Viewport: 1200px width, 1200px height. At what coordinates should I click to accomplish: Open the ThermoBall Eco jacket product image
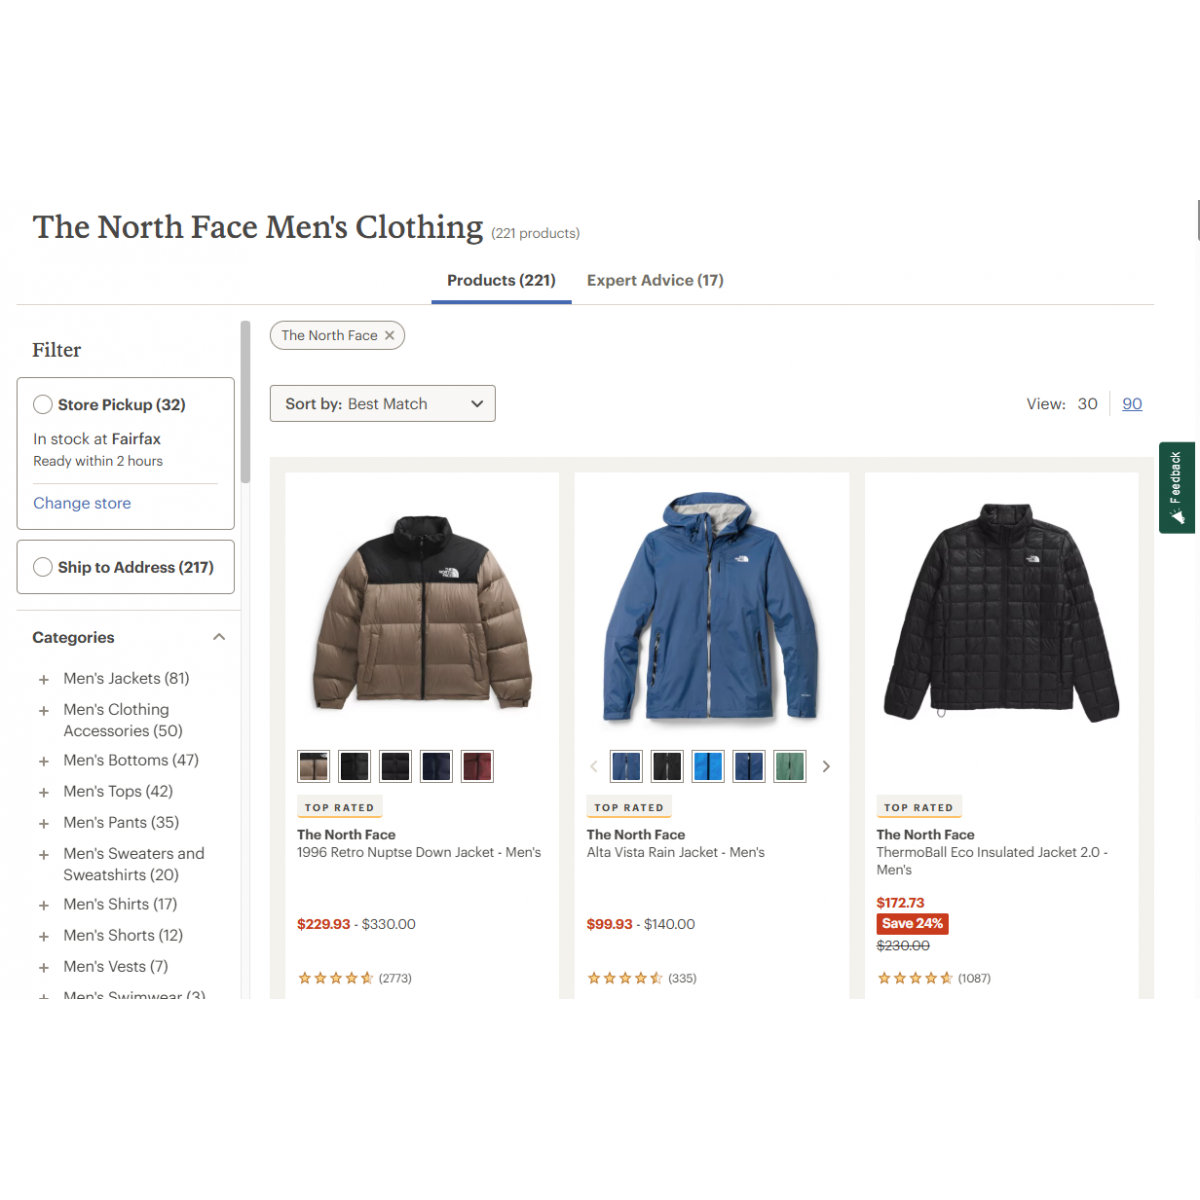(1002, 612)
